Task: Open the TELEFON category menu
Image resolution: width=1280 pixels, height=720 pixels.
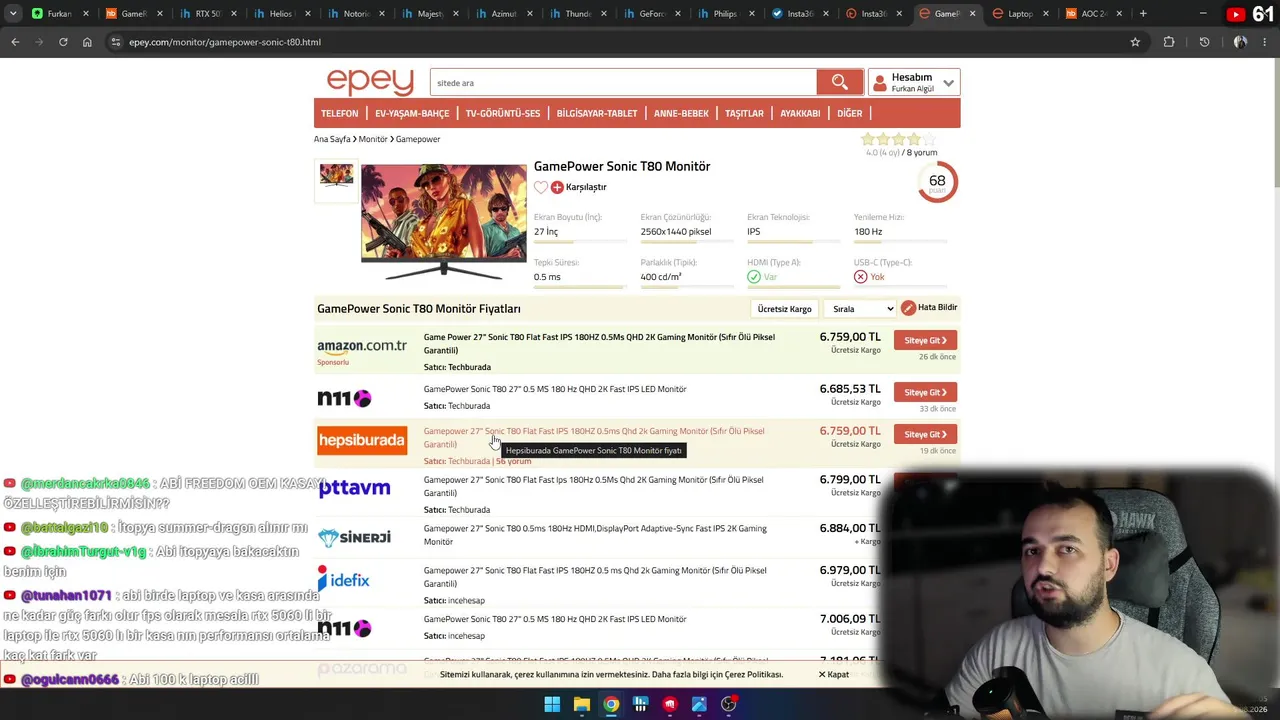Action: click(339, 113)
